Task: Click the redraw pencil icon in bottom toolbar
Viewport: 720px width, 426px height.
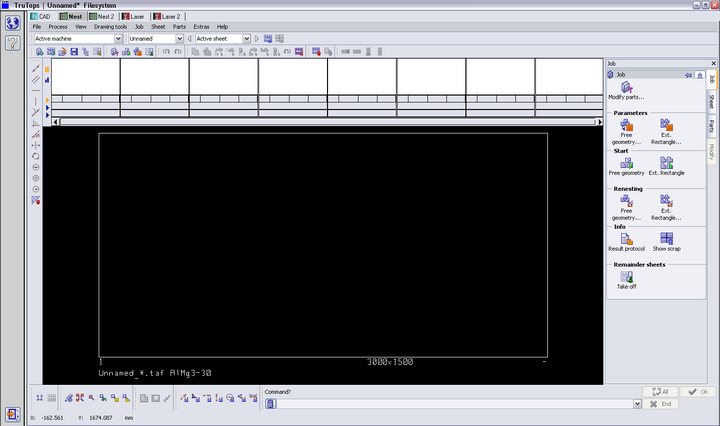Action: coord(68,398)
